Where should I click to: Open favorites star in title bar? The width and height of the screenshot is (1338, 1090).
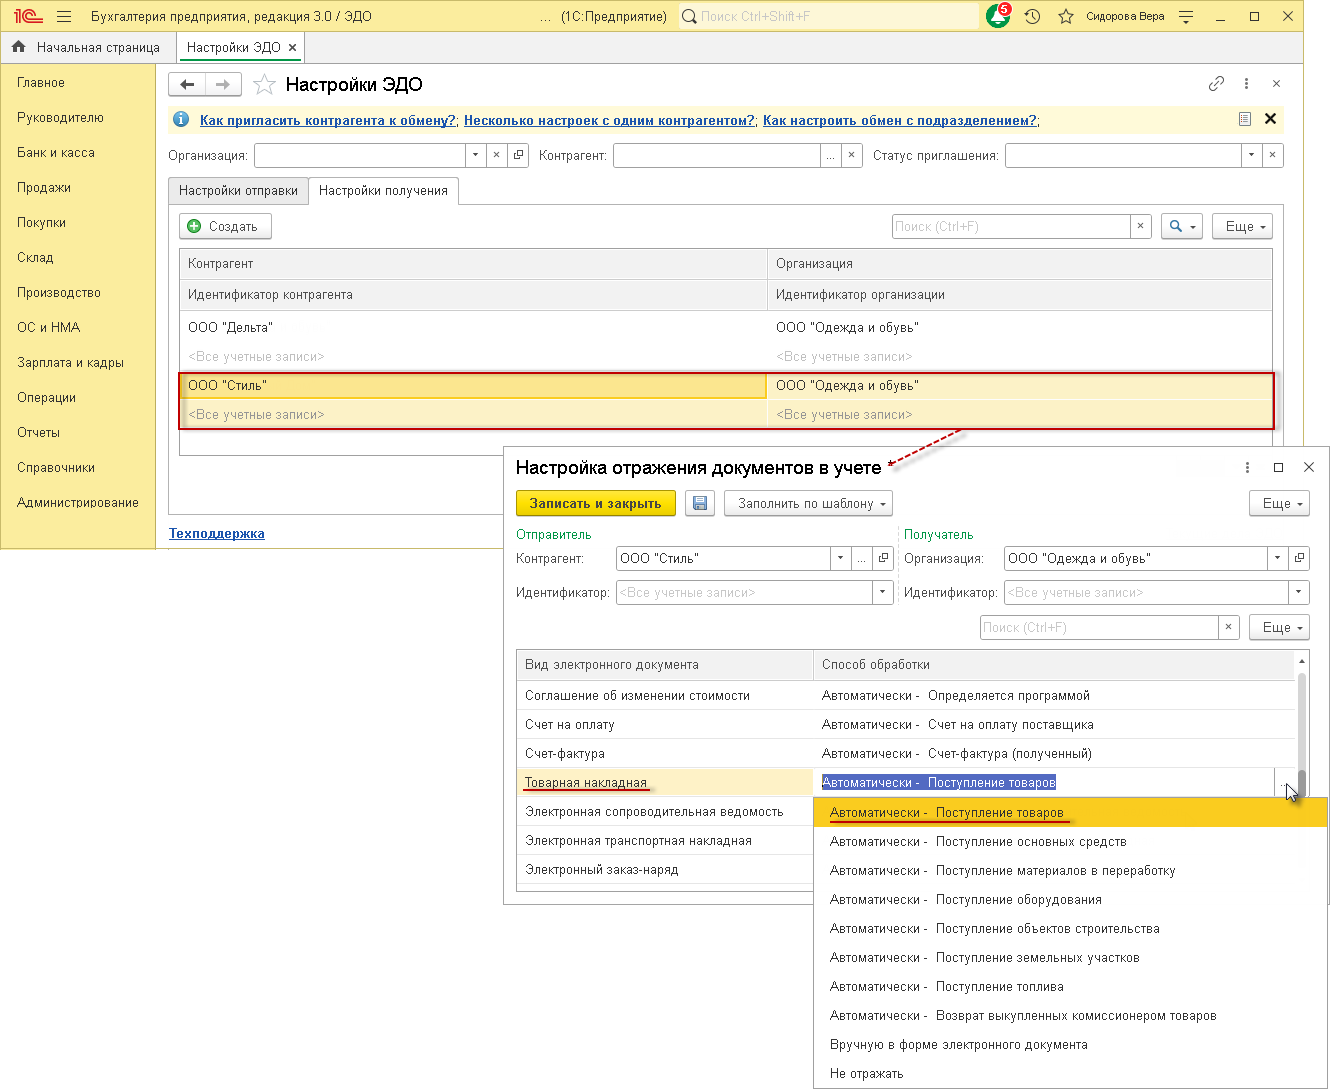[x=1066, y=16]
